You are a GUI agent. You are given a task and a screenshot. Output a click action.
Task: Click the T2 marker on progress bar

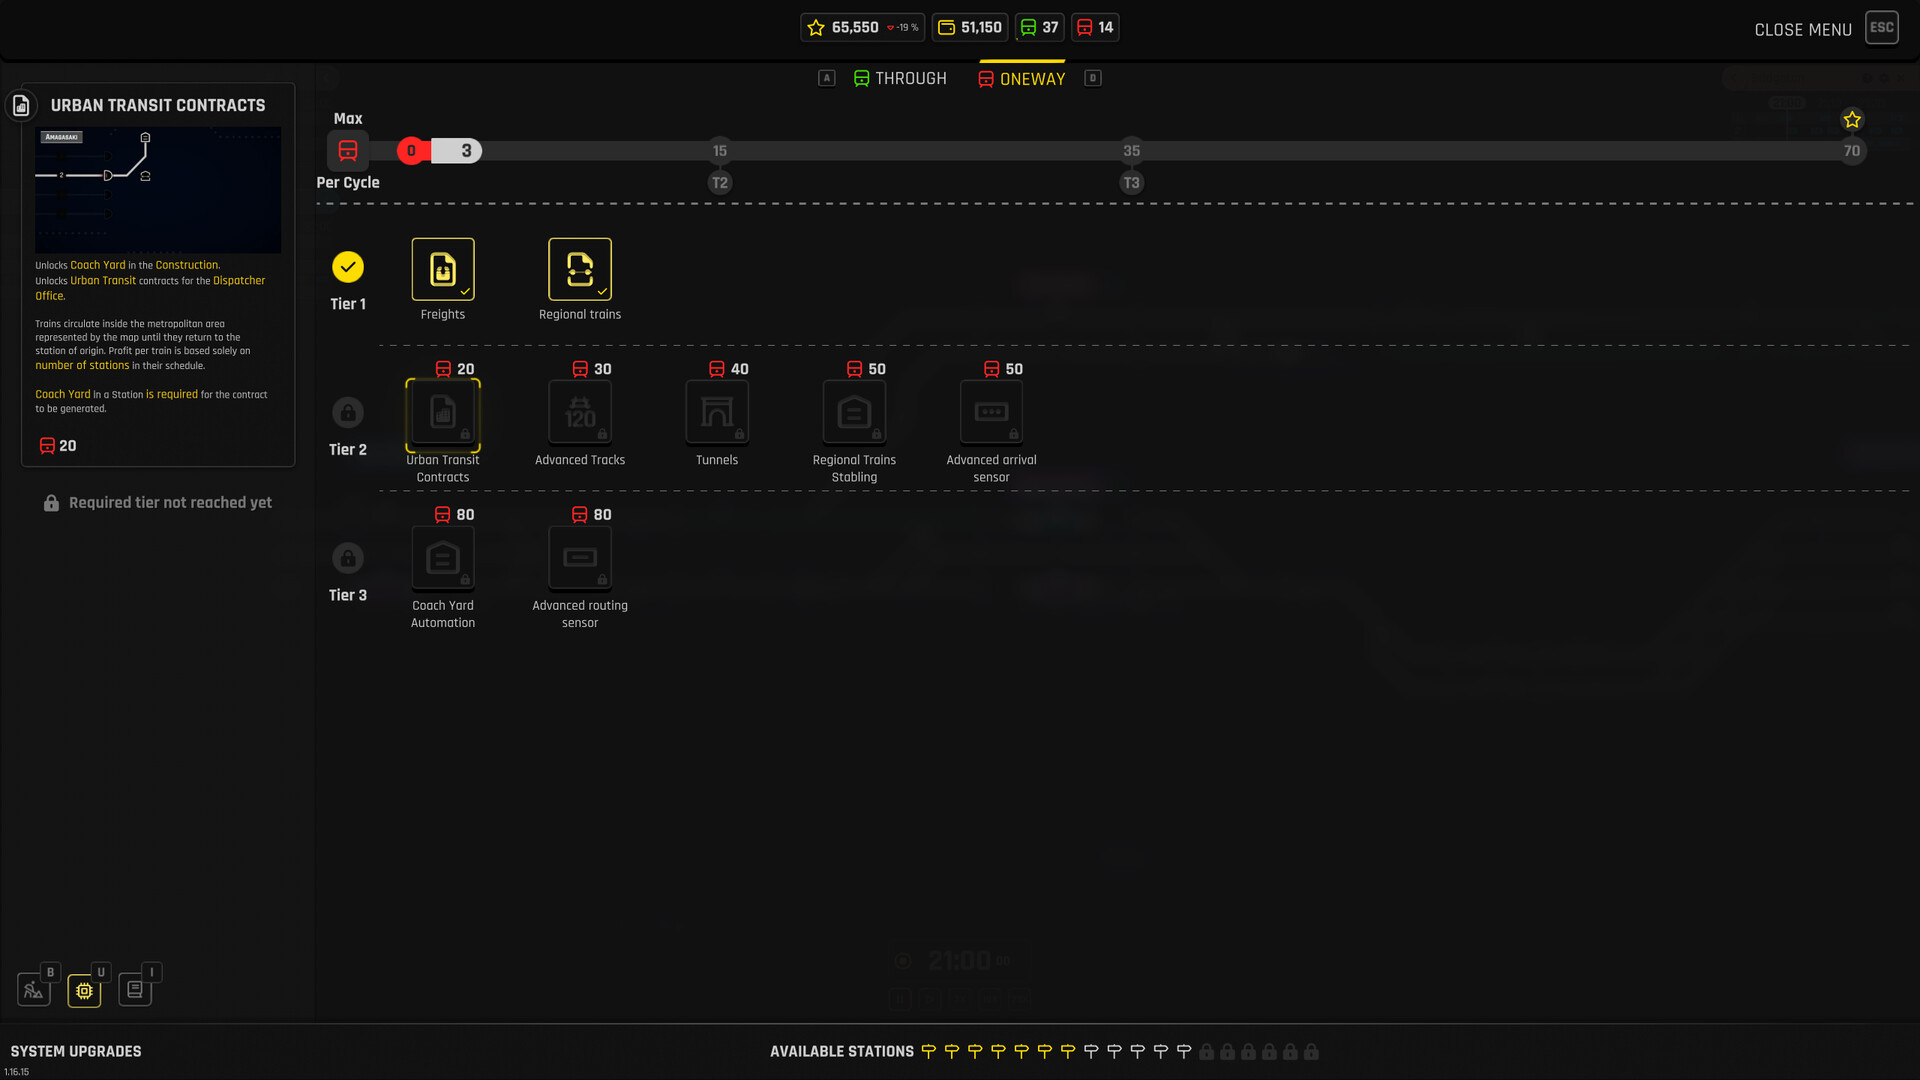click(720, 183)
